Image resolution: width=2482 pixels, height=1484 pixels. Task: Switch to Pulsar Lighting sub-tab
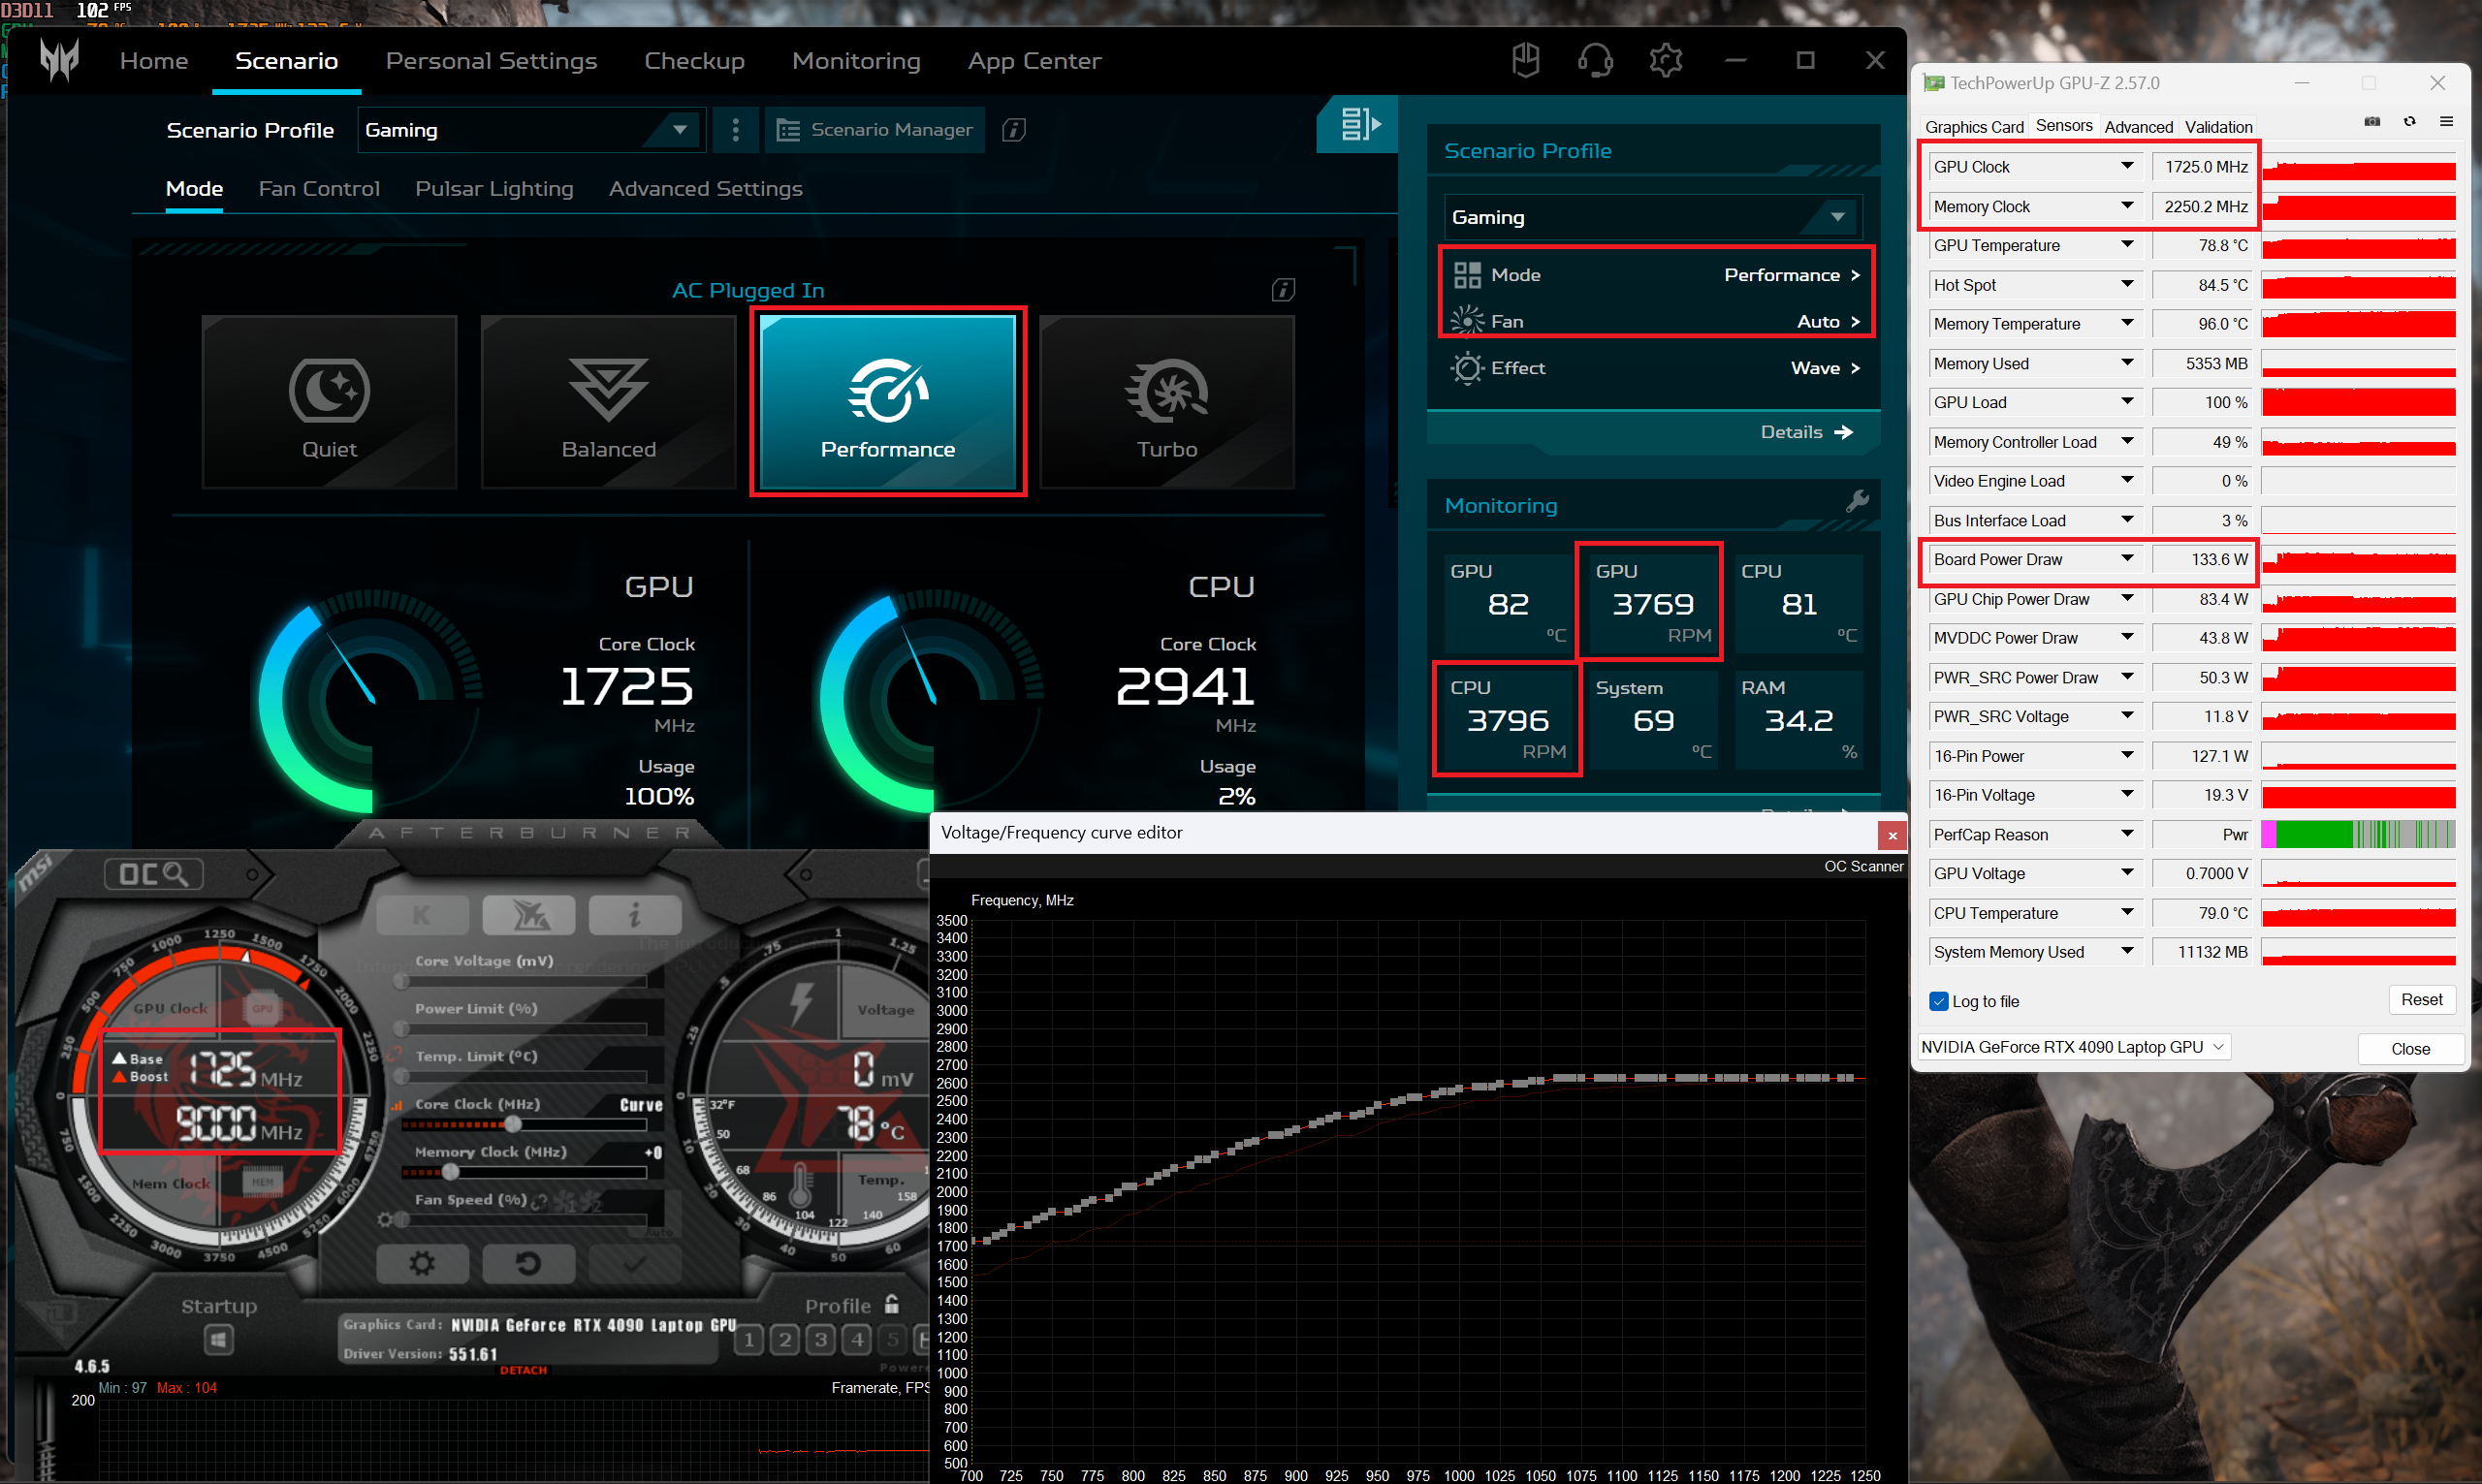pos(494,189)
